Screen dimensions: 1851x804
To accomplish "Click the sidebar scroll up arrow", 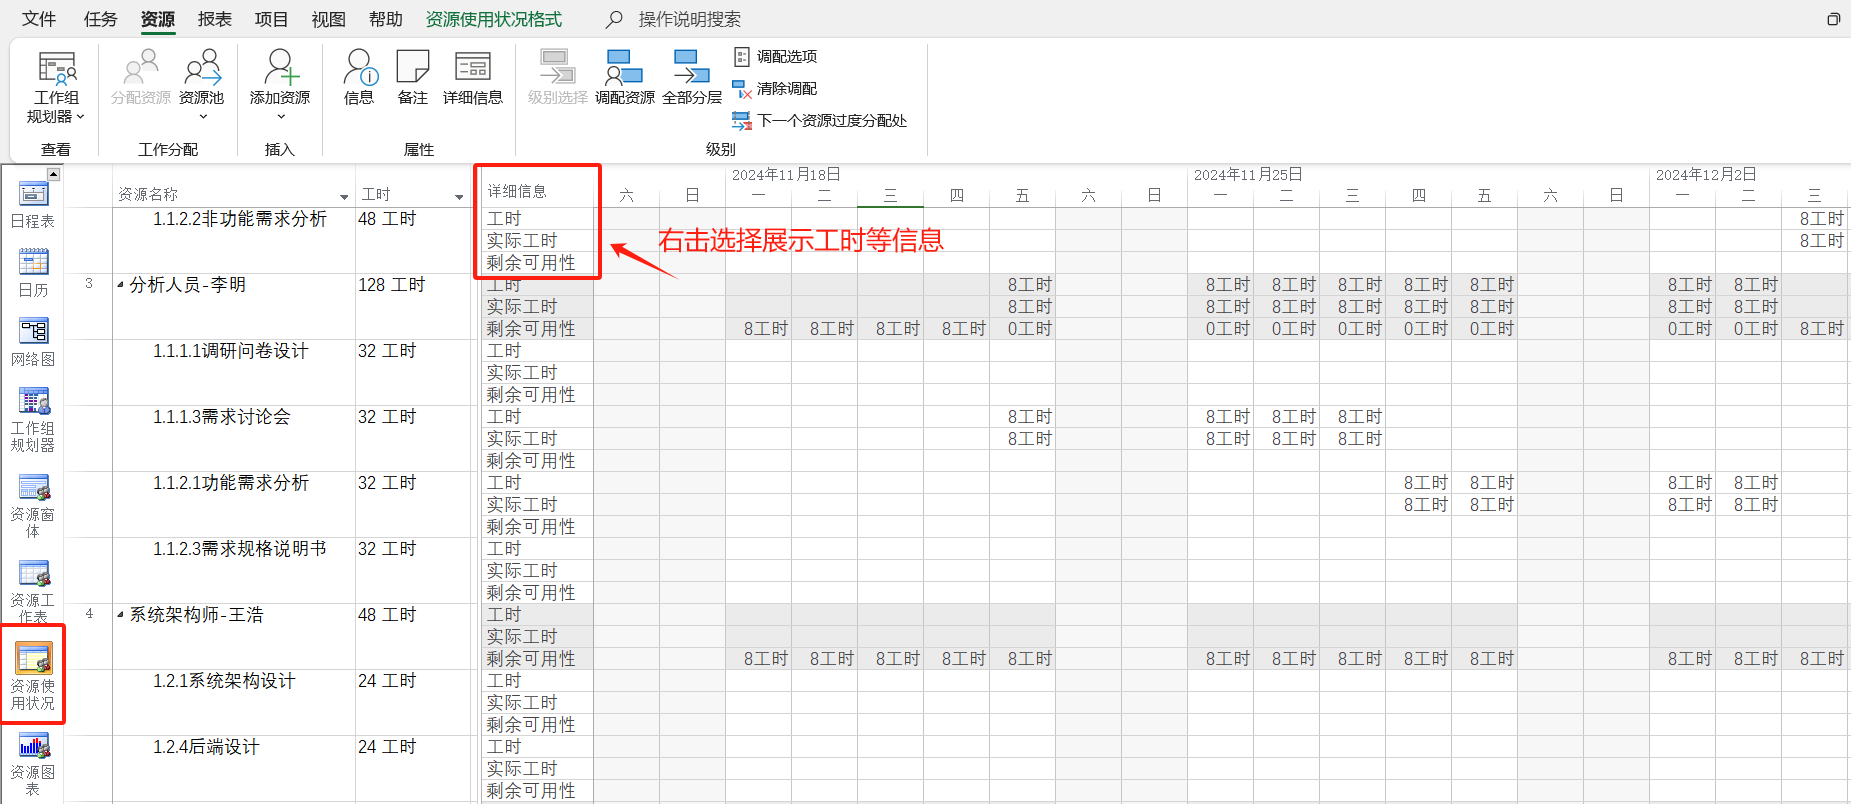I will coord(54,174).
